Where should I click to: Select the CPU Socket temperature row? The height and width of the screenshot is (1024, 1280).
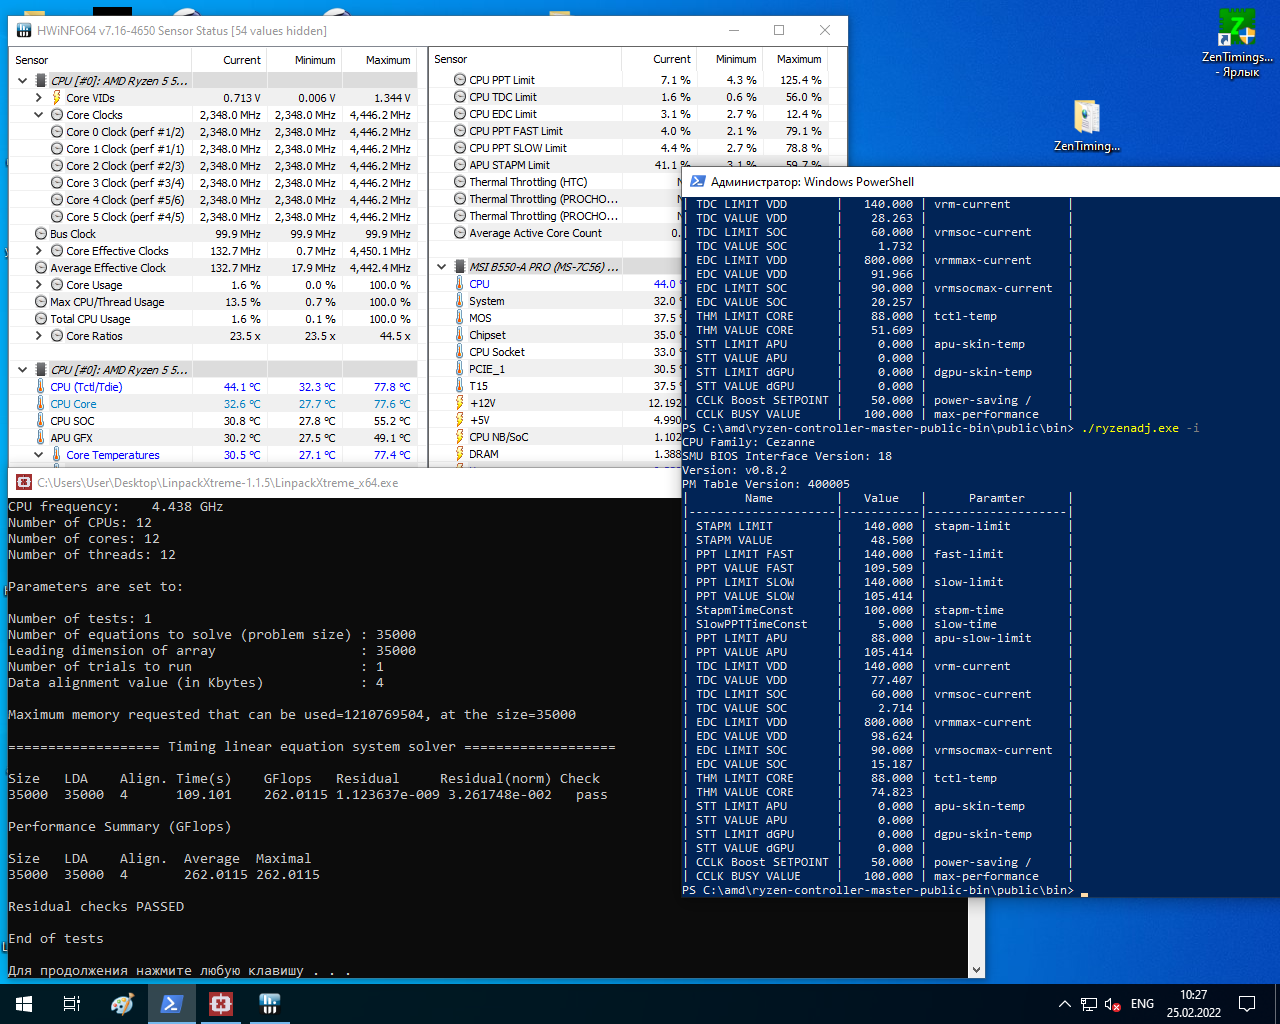point(556,352)
